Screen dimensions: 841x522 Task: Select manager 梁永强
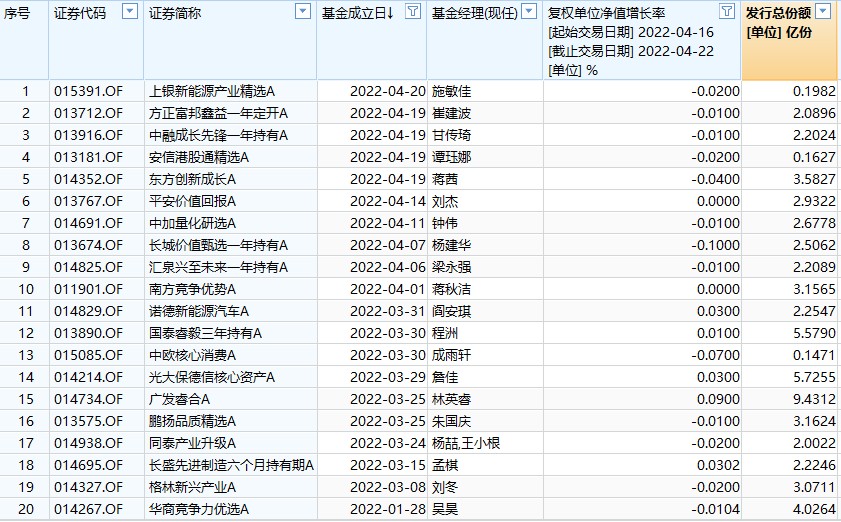pyautogui.click(x=452, y=267)
